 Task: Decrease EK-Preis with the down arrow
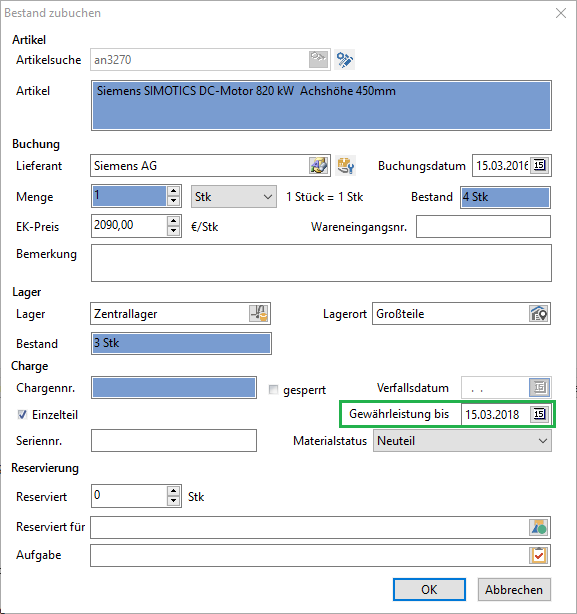point(173,231)
